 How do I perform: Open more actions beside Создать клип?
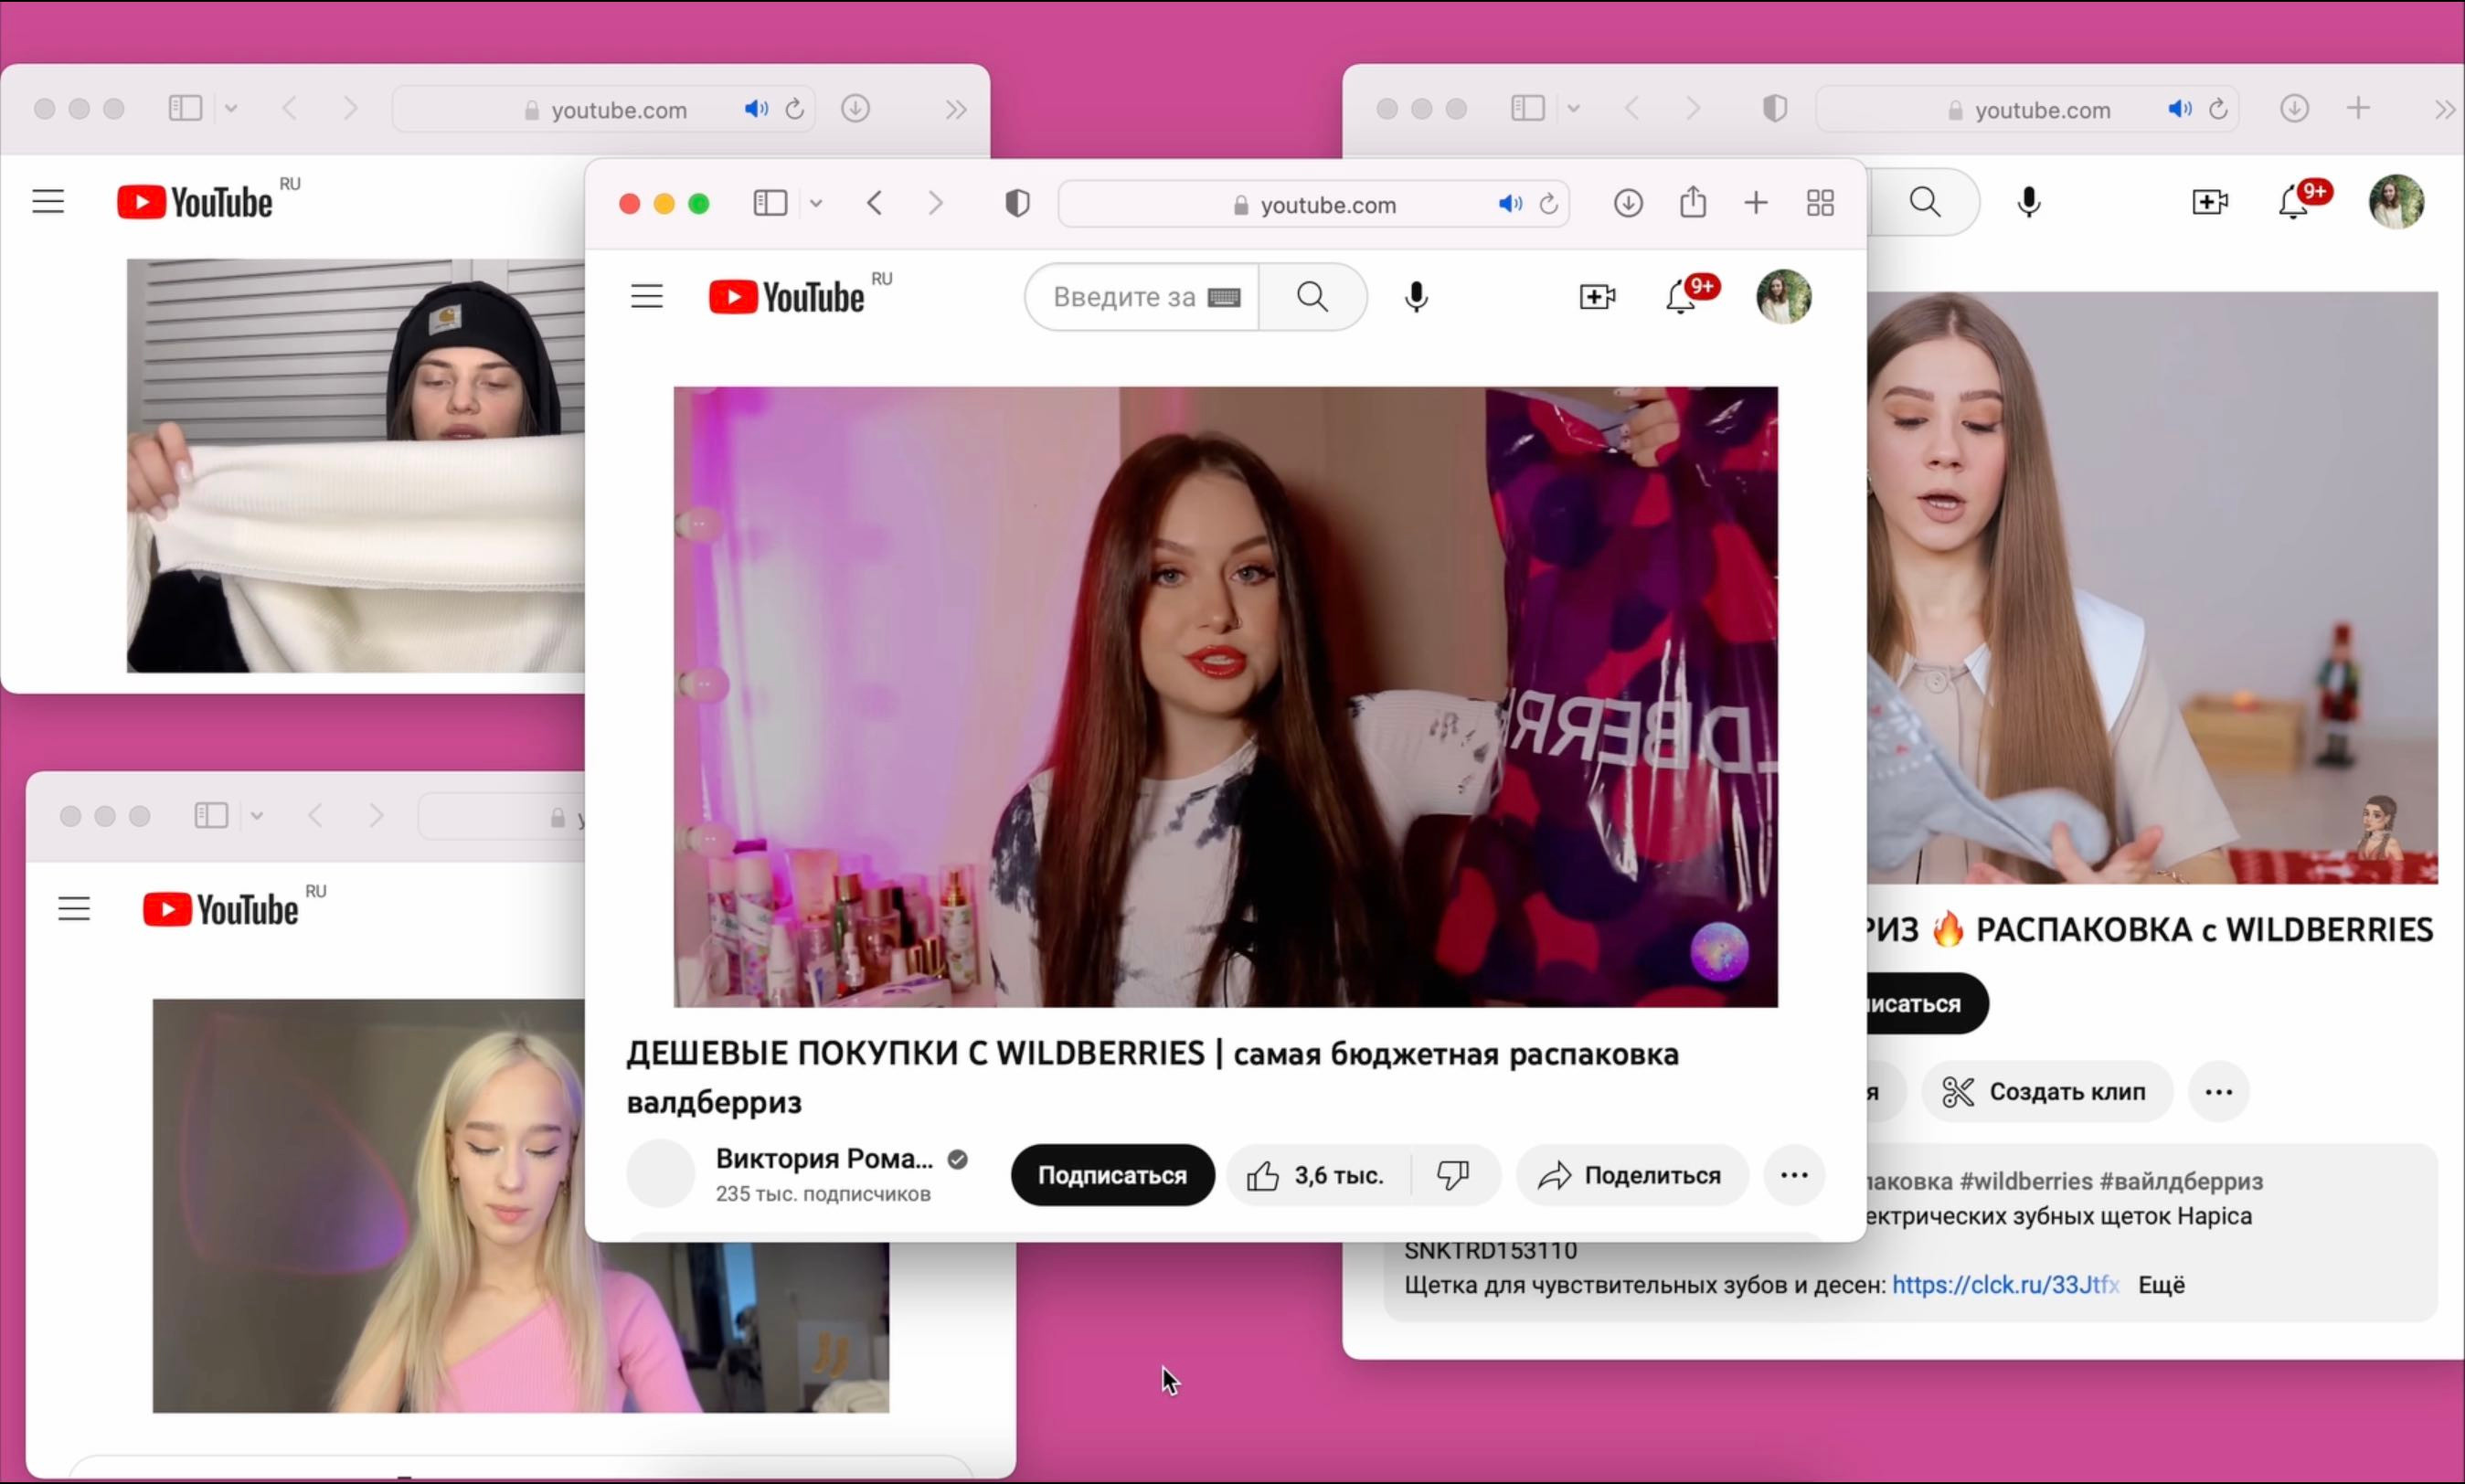(2219, 1091)
